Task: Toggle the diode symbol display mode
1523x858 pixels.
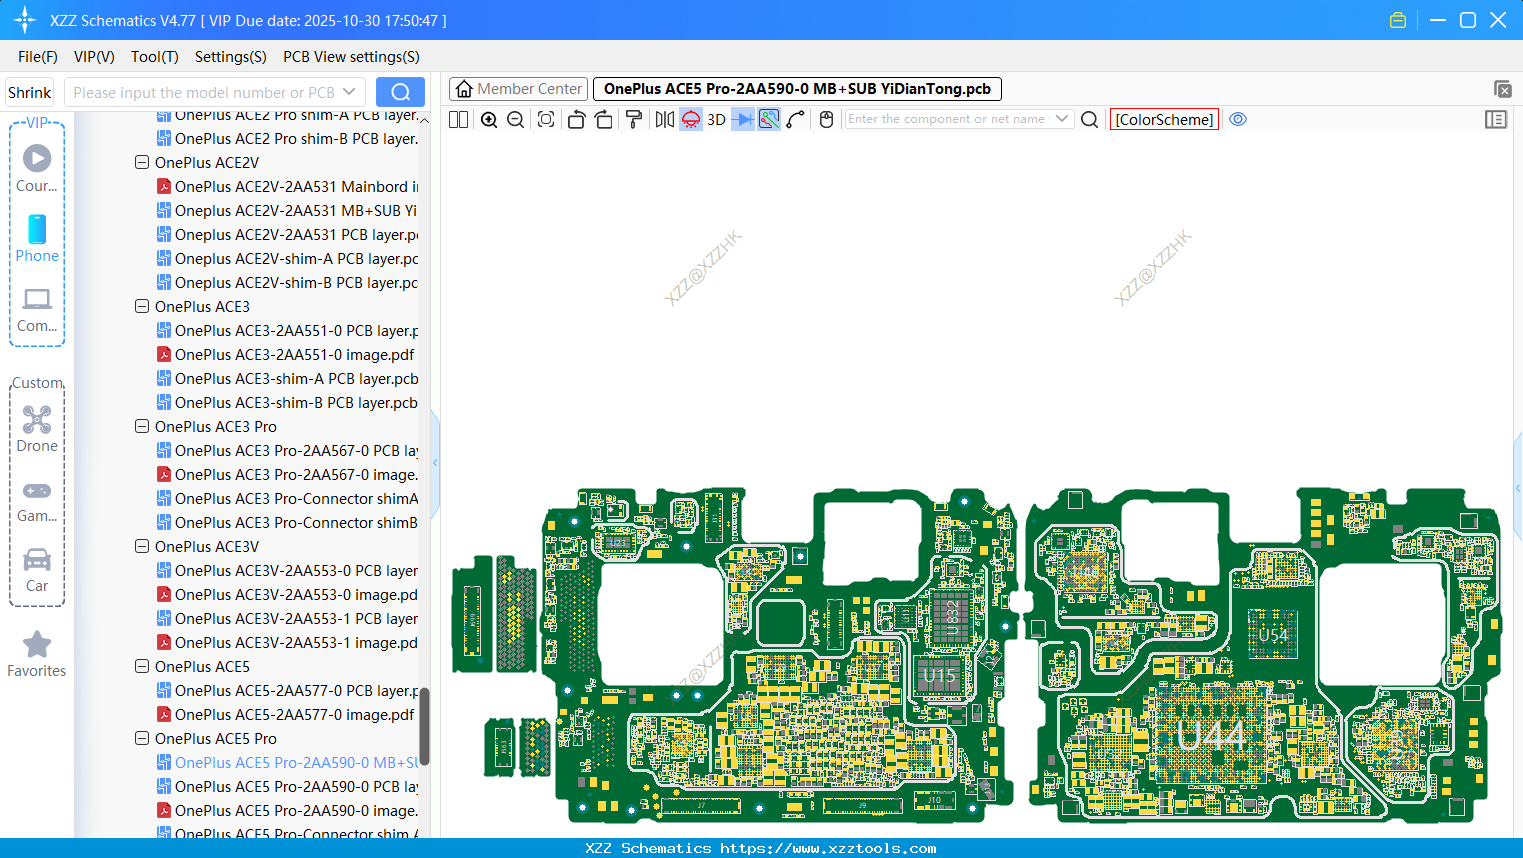Action: point(743,120)
